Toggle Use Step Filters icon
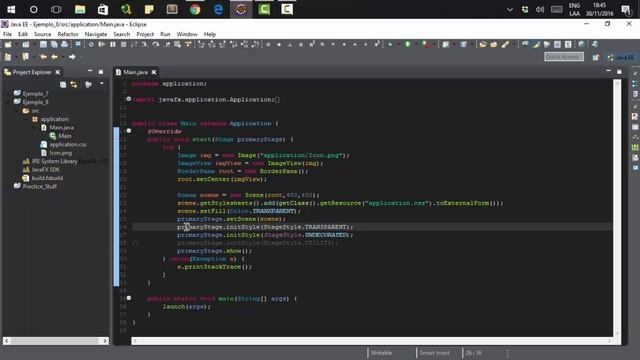640x360 pixels. coord(188,44)
